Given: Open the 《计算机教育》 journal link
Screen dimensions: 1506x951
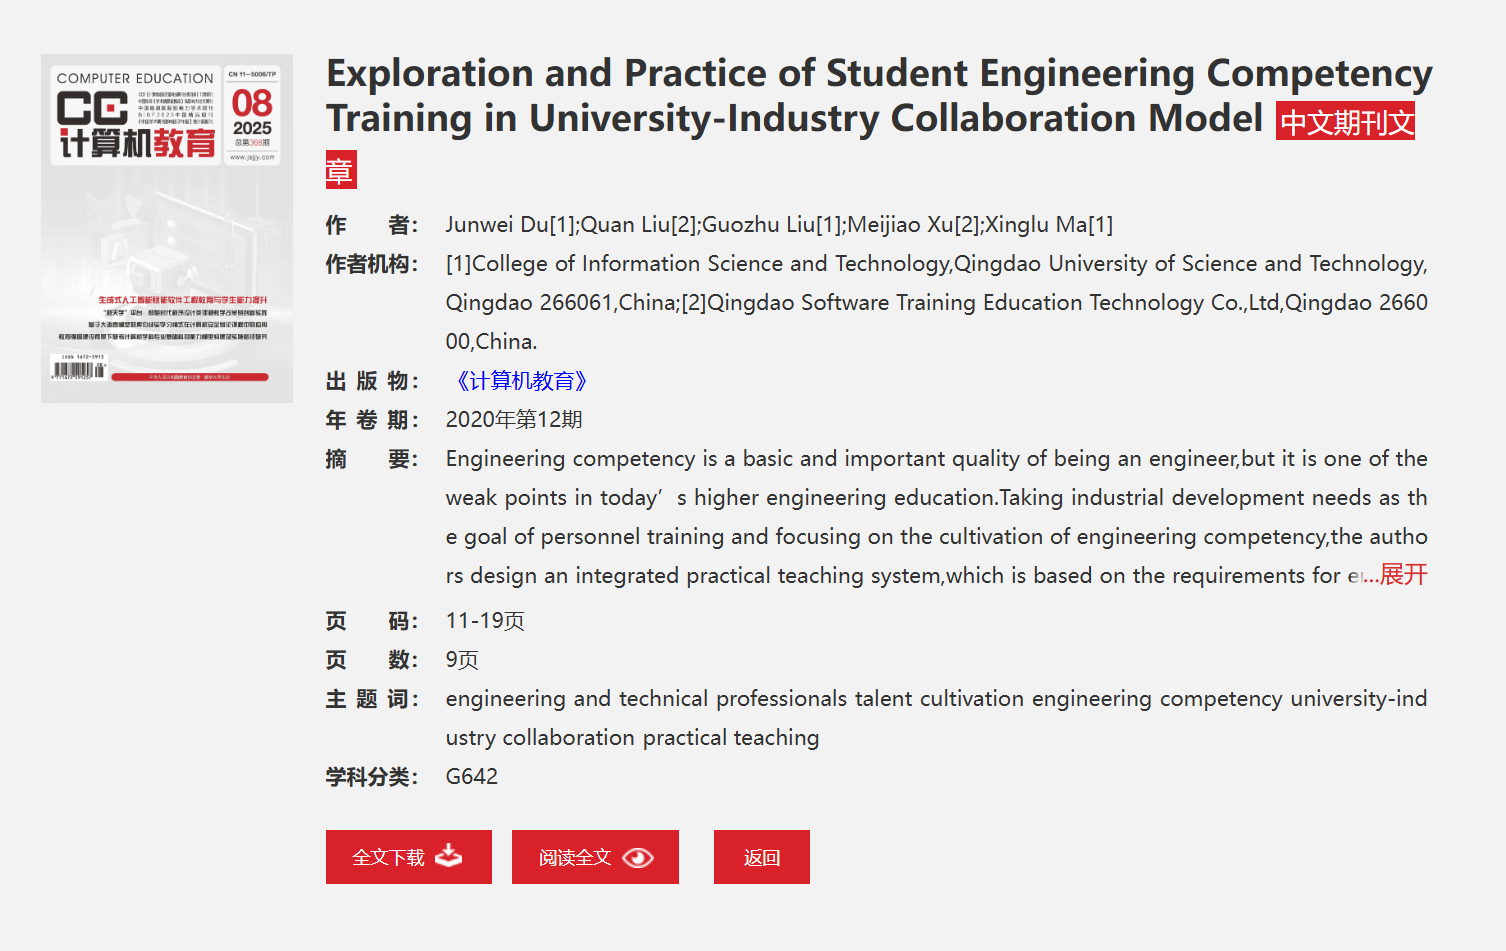Looking at the screenshot, I should (x=521, y=381).
